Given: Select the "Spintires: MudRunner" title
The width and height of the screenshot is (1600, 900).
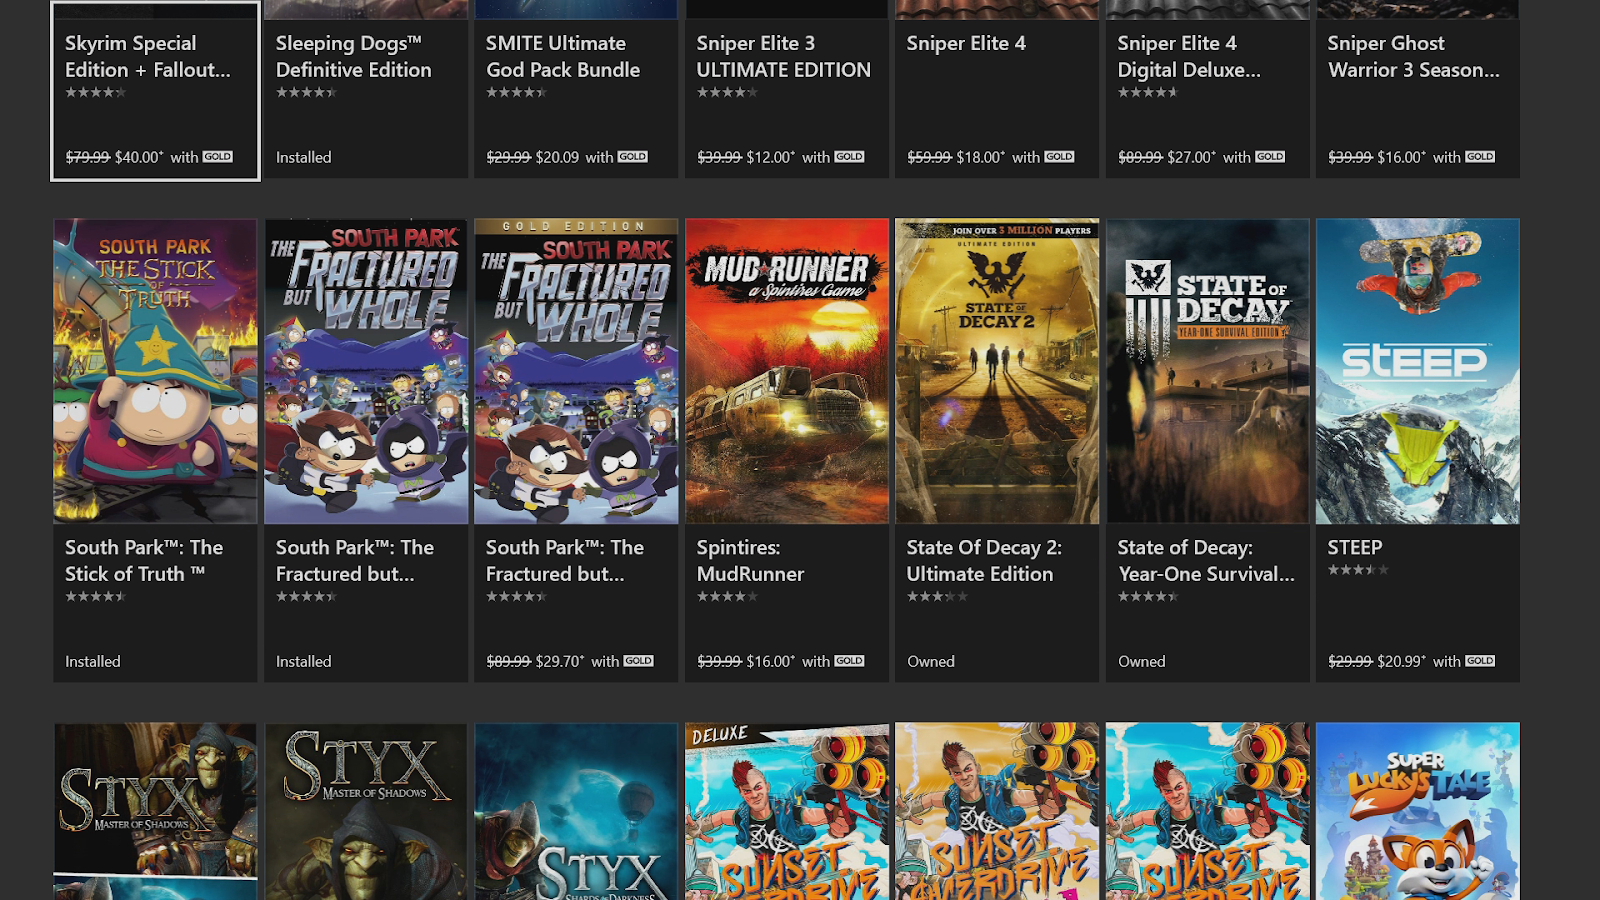Looking at the screenshot, I should pyautogui.click(x=751, y=561).
